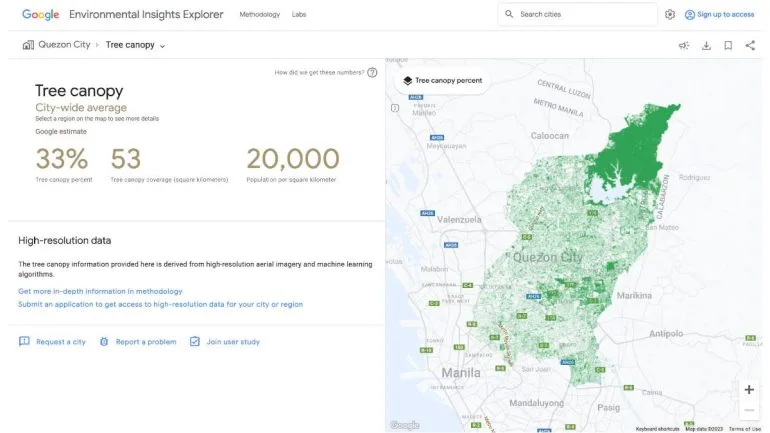
Task: Click the Caloocan label on map
Action: pyautogui.click(x=550, y=136)
